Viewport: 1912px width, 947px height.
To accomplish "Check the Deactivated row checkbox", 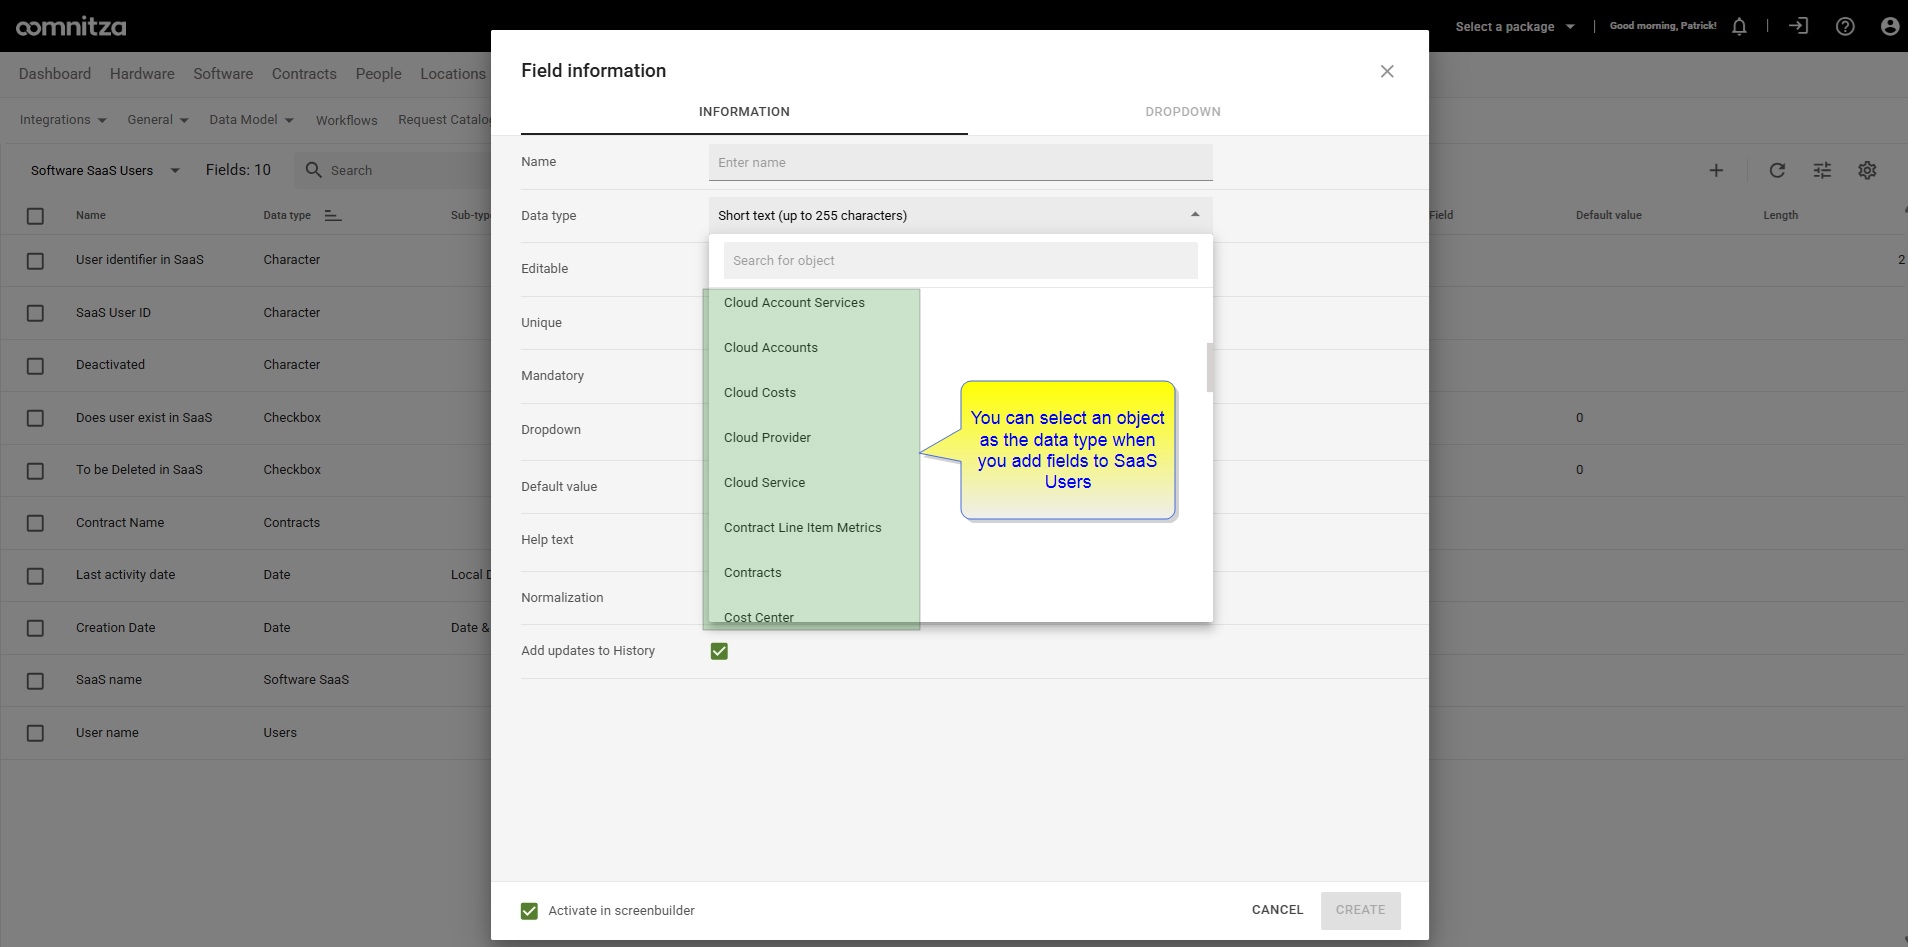I will point(36,365).
